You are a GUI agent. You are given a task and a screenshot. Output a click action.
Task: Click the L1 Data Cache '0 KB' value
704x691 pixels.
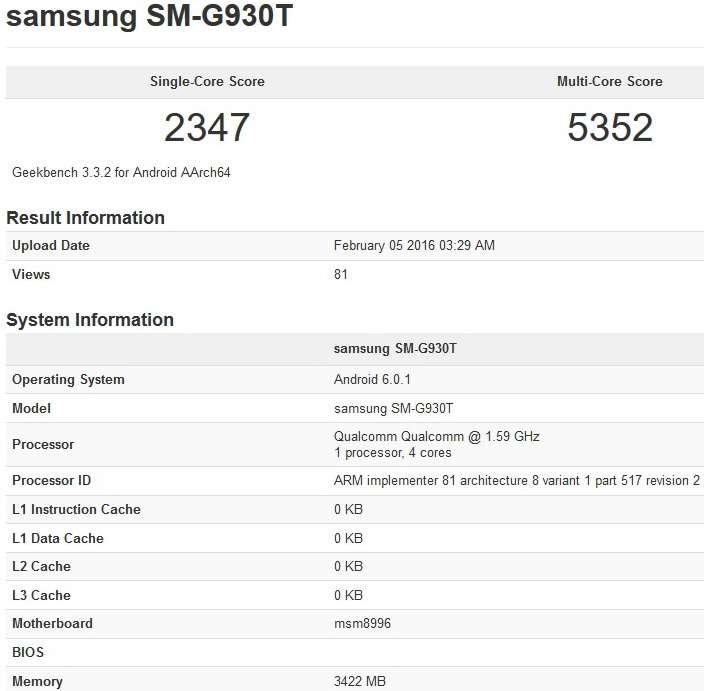[x=348, y=538]
